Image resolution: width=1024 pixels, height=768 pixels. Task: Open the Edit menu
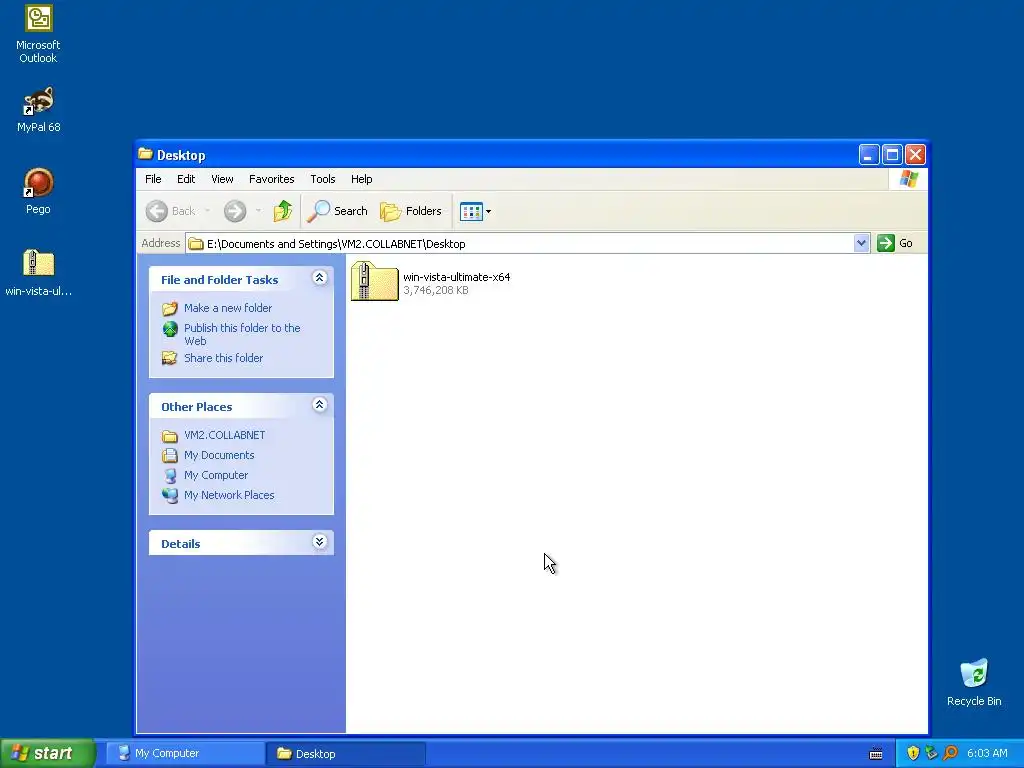coord(186,179)
